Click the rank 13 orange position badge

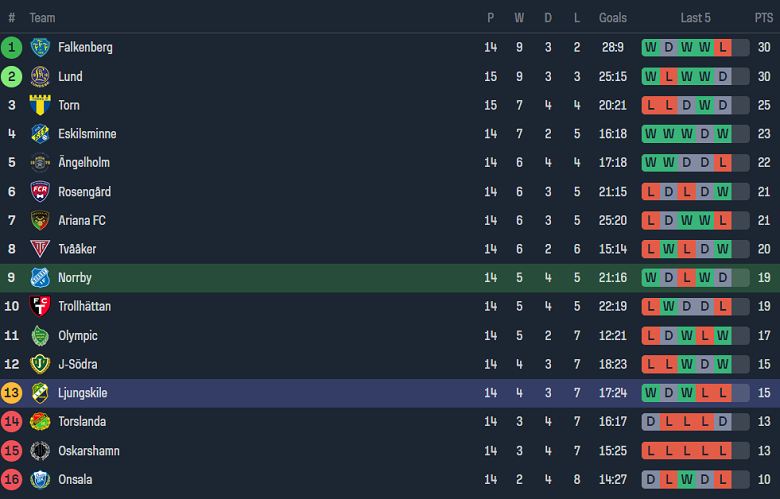[x=12, y=393]
